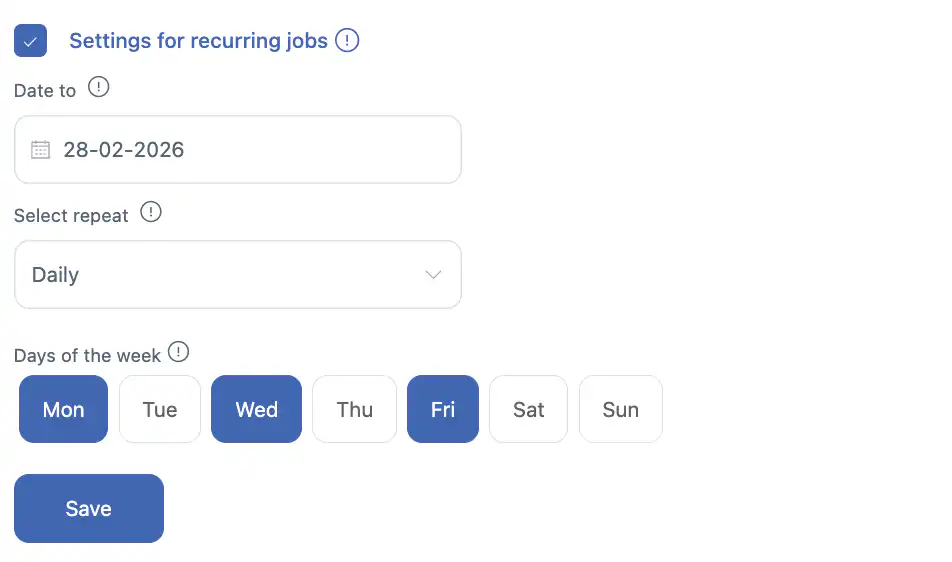The image size is (952, 562).
Task: Click the calendar icon in date field
Action: 40,150
